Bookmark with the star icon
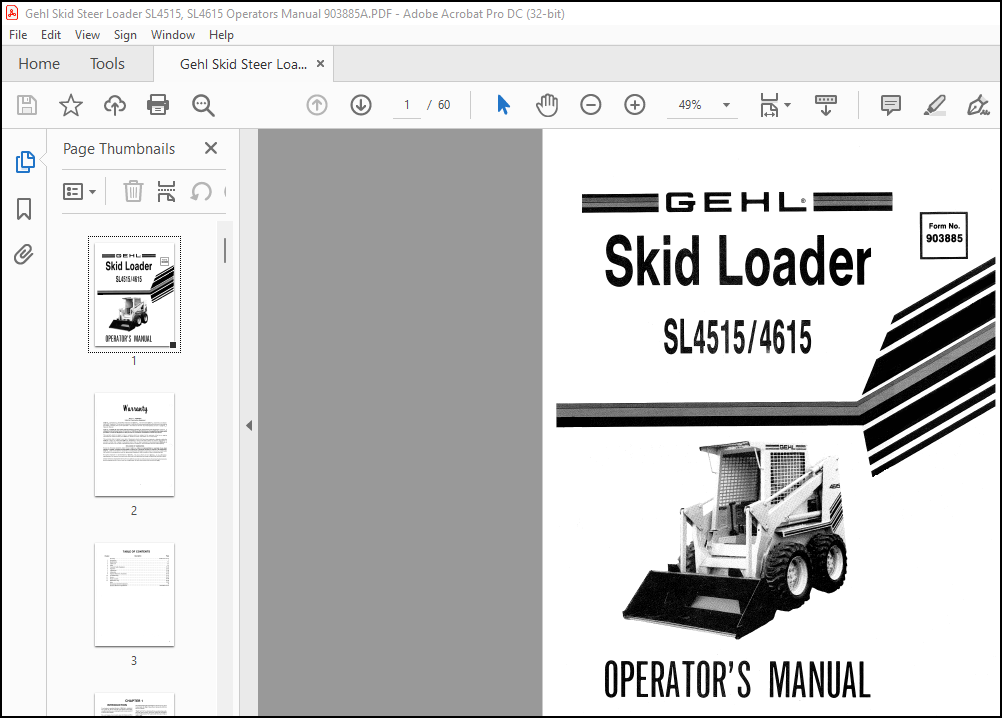 tap(71, 105)
